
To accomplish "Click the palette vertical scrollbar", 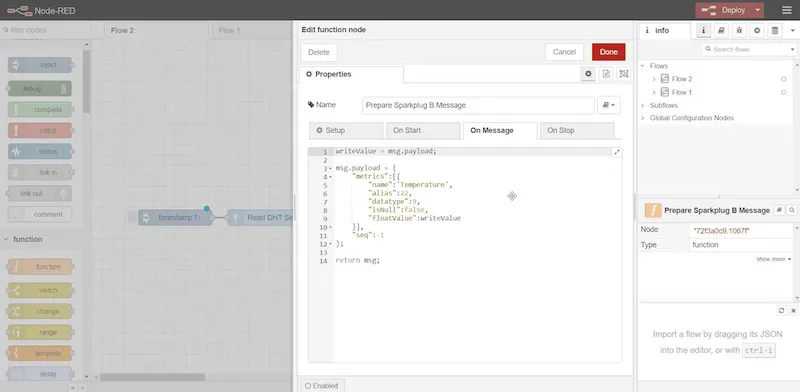I will tap(86, 82).
